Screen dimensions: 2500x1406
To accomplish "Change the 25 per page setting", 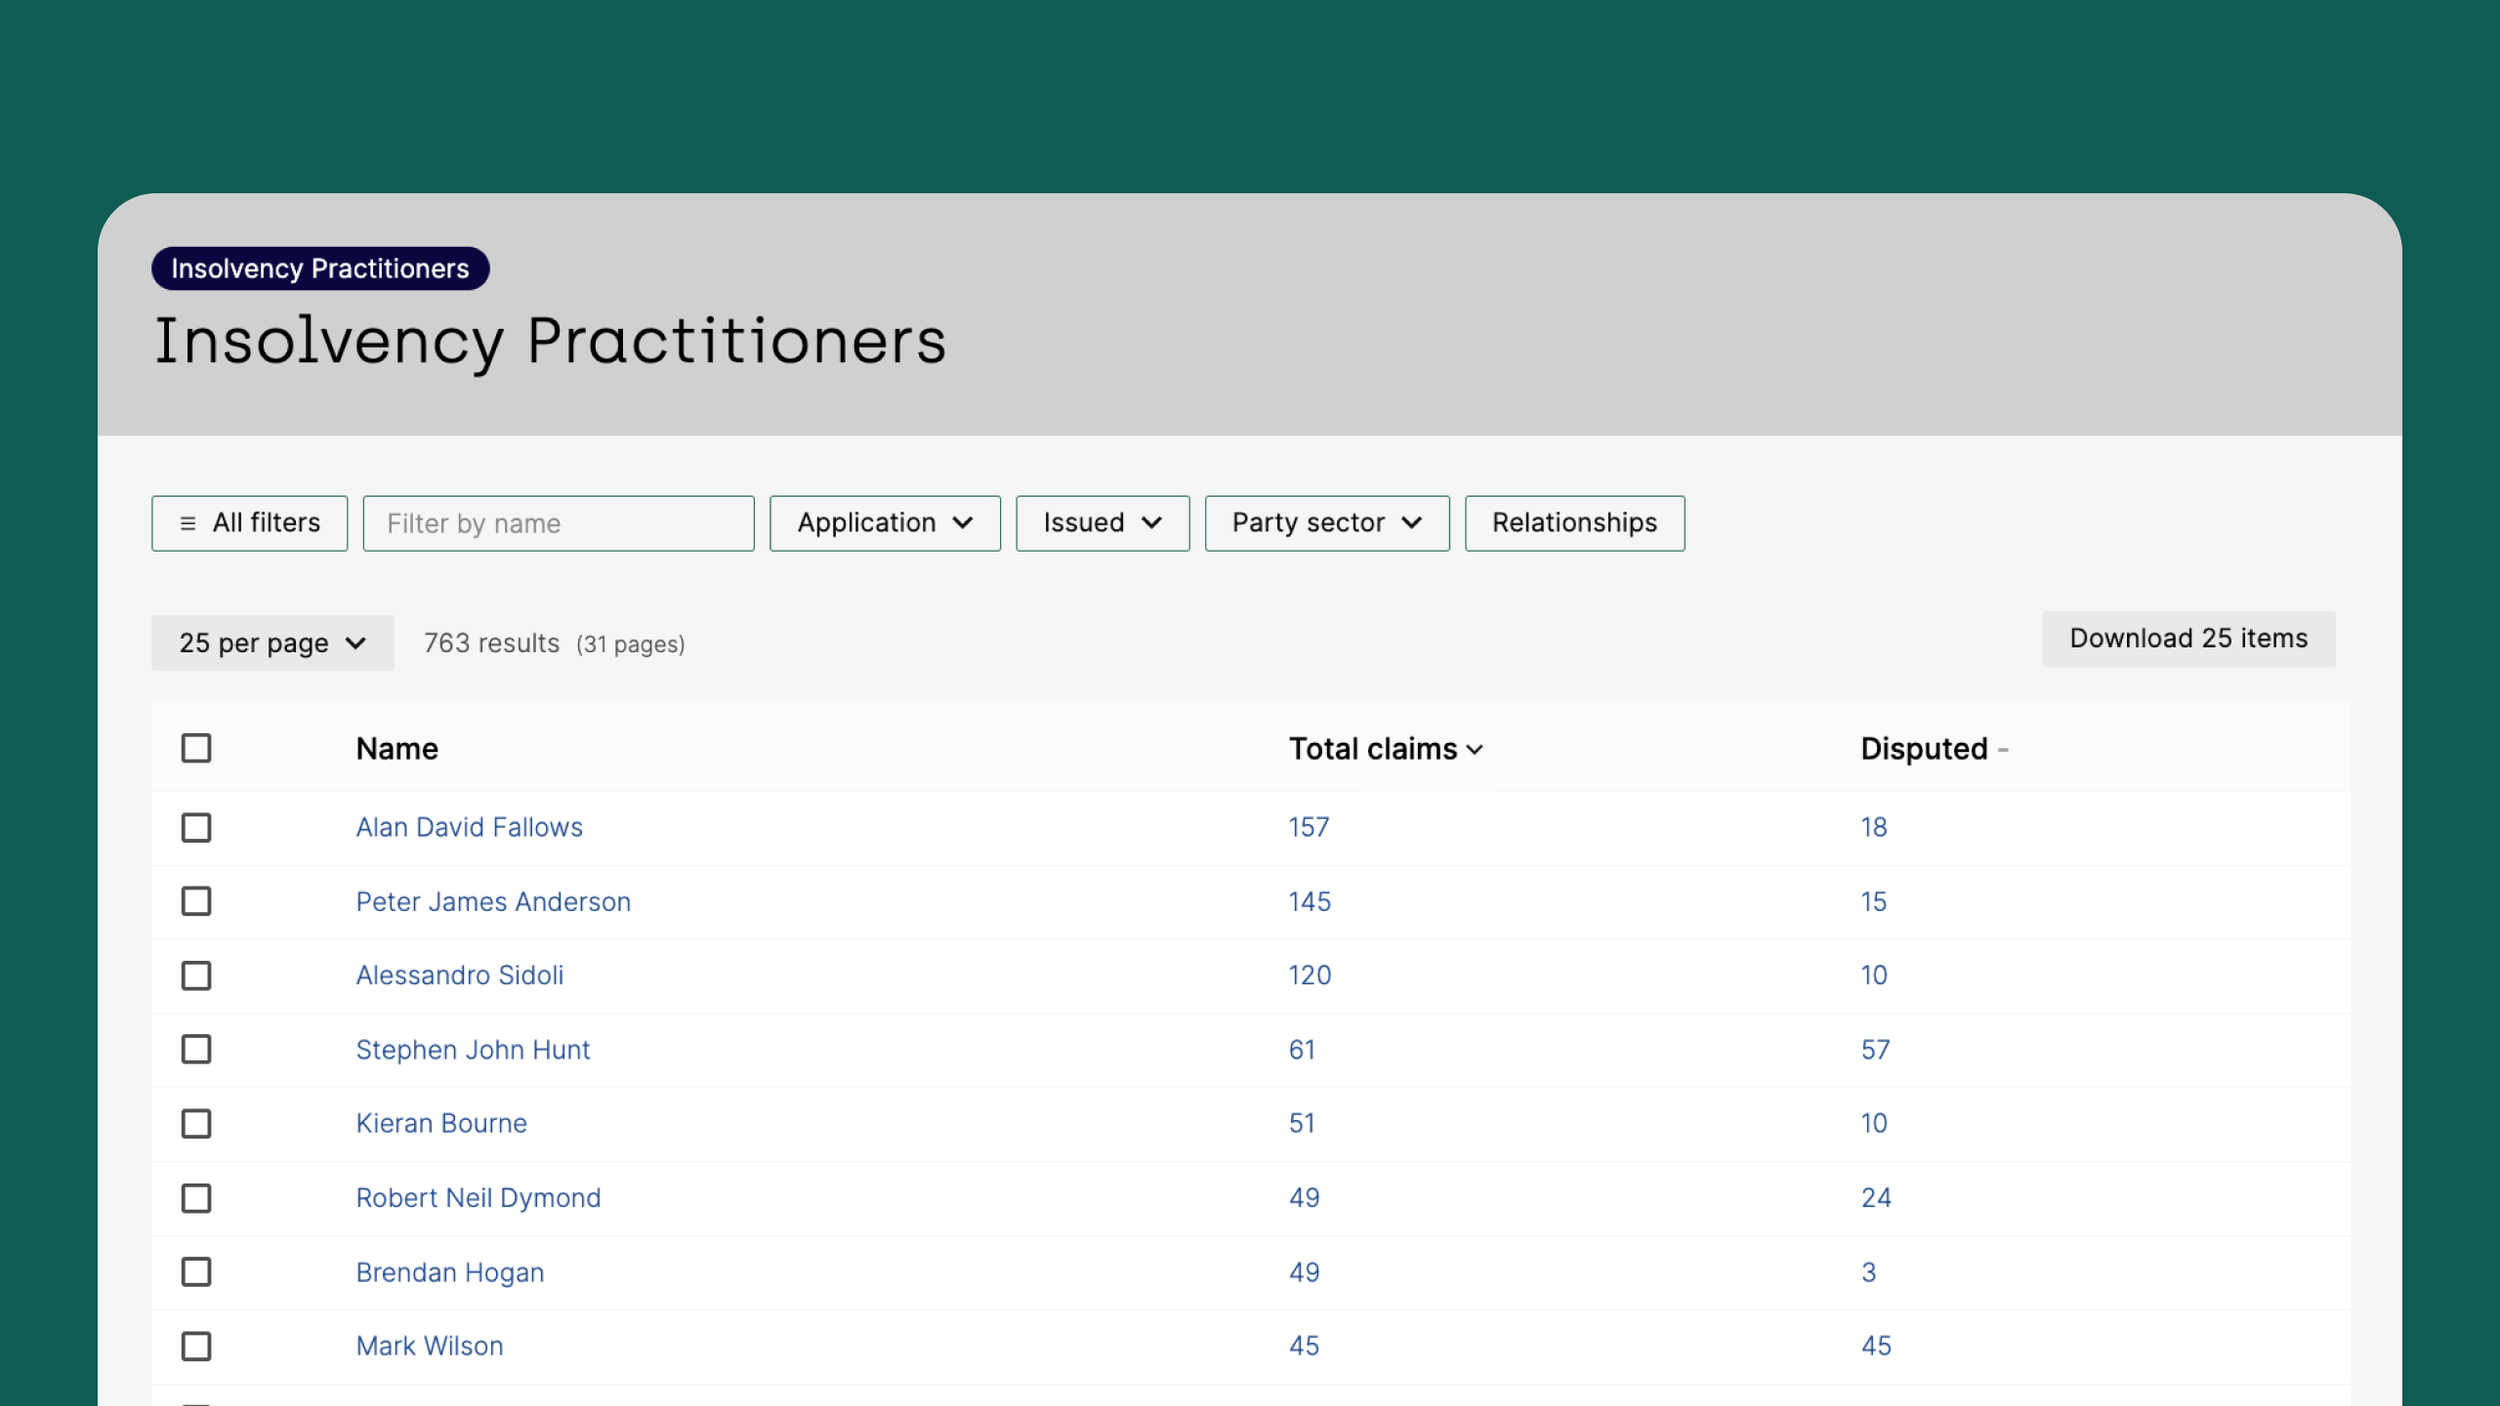I will click(x=272, y=643).
